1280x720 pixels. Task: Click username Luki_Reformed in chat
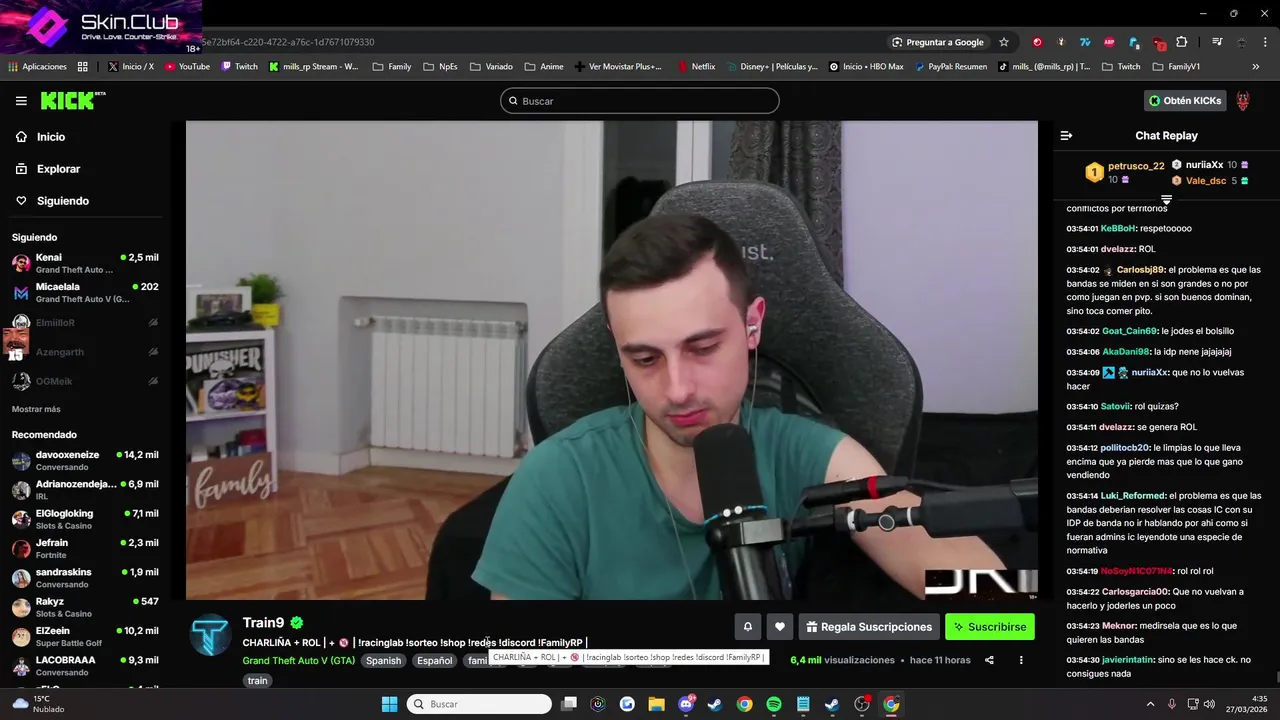click(x=1133, y=496)
